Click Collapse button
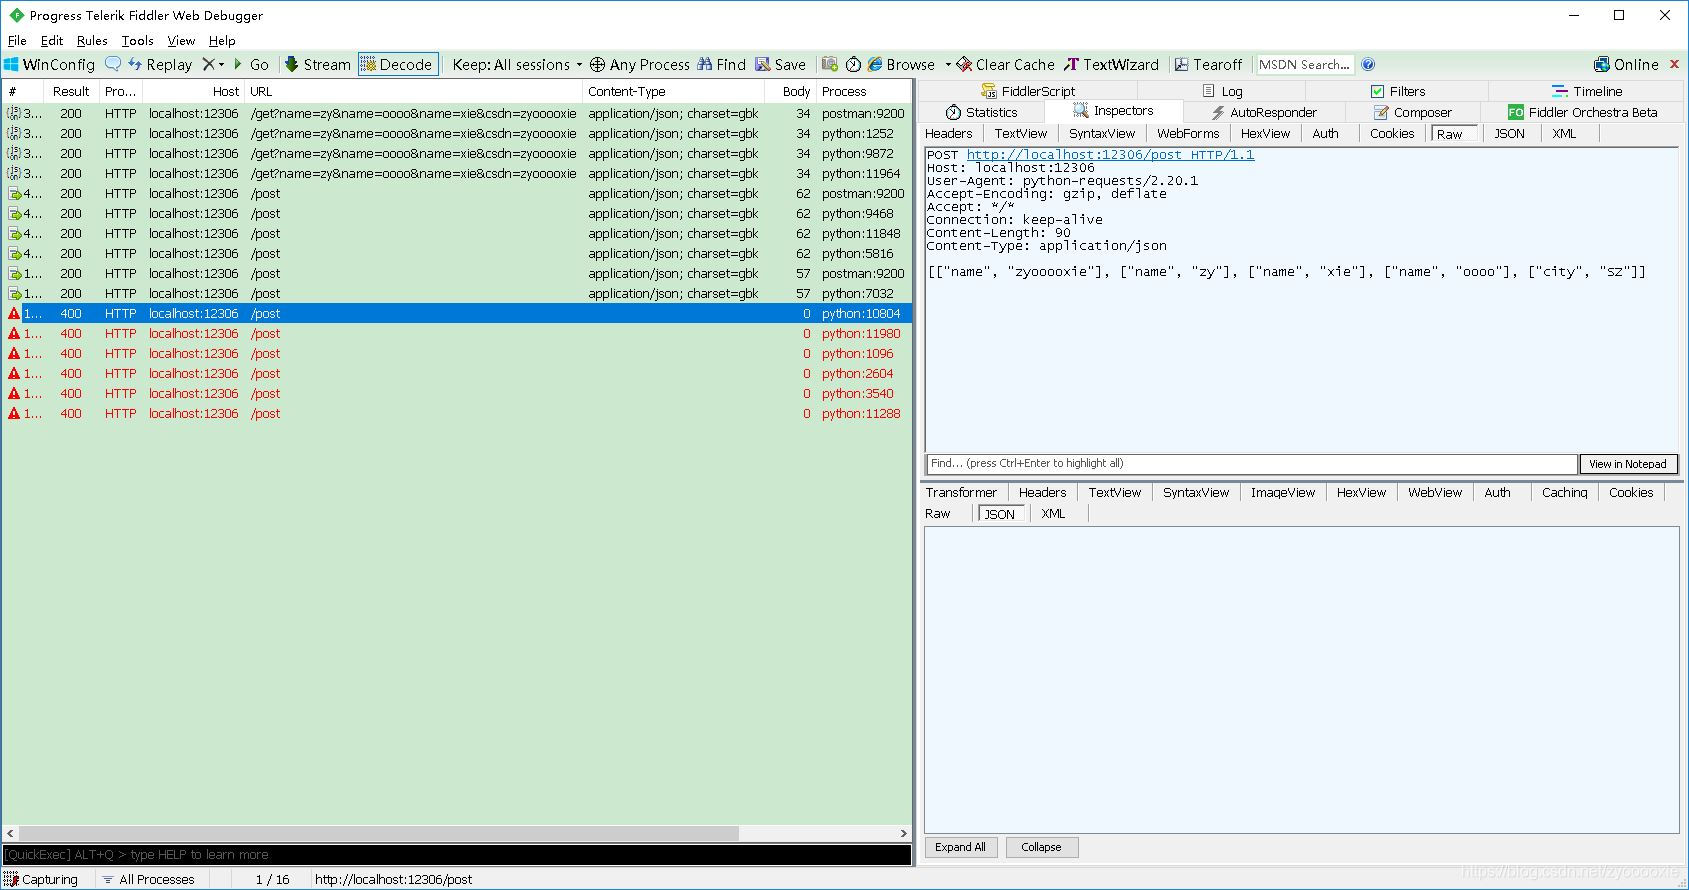The height and width of the screenshot is (890, 1689). click(1041, 847)
